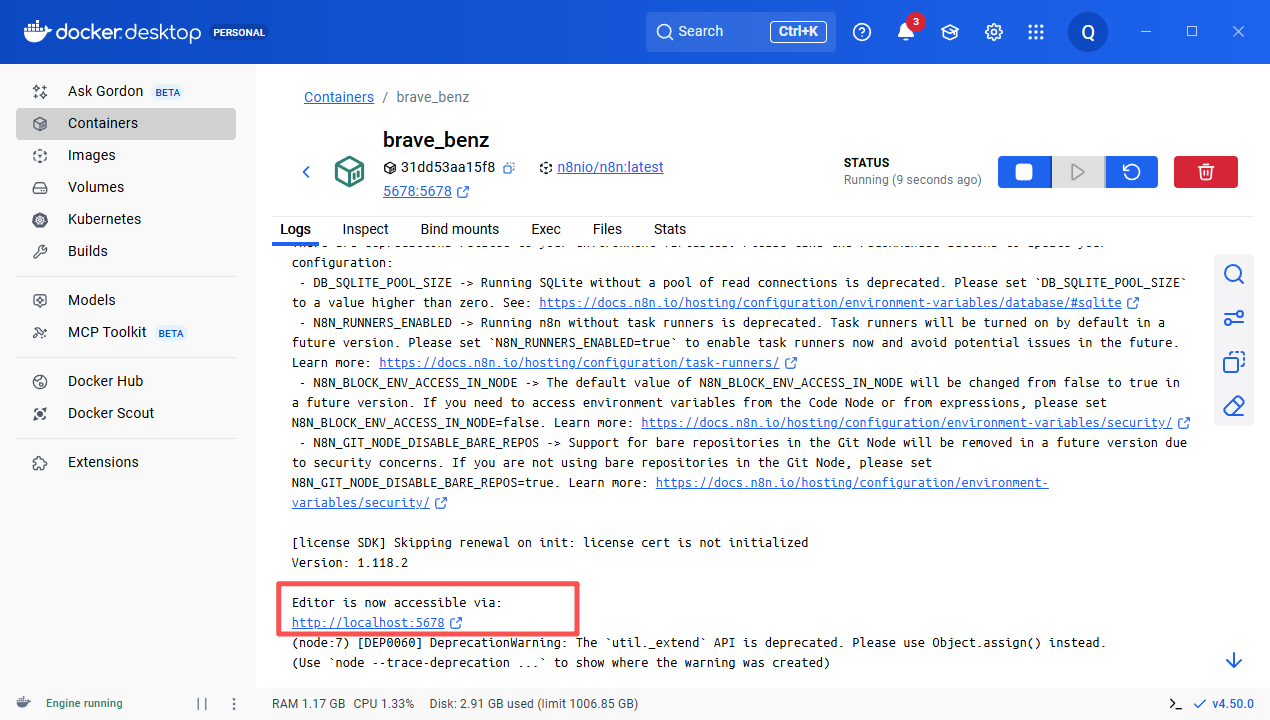Clear logs with eraser icon
This screenshot has width=1270, height=720.
pos(1234,406)
